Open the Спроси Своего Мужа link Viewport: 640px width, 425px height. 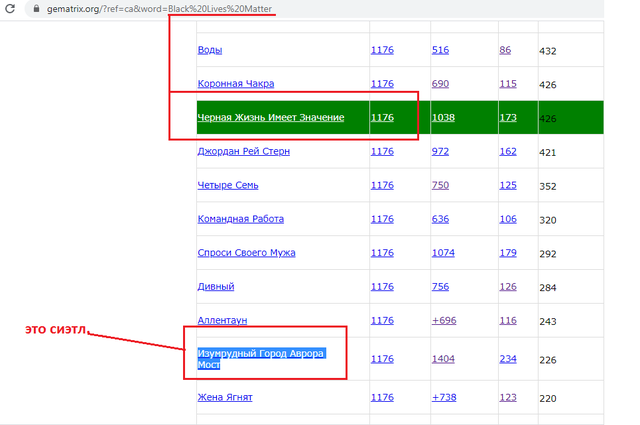246,253
